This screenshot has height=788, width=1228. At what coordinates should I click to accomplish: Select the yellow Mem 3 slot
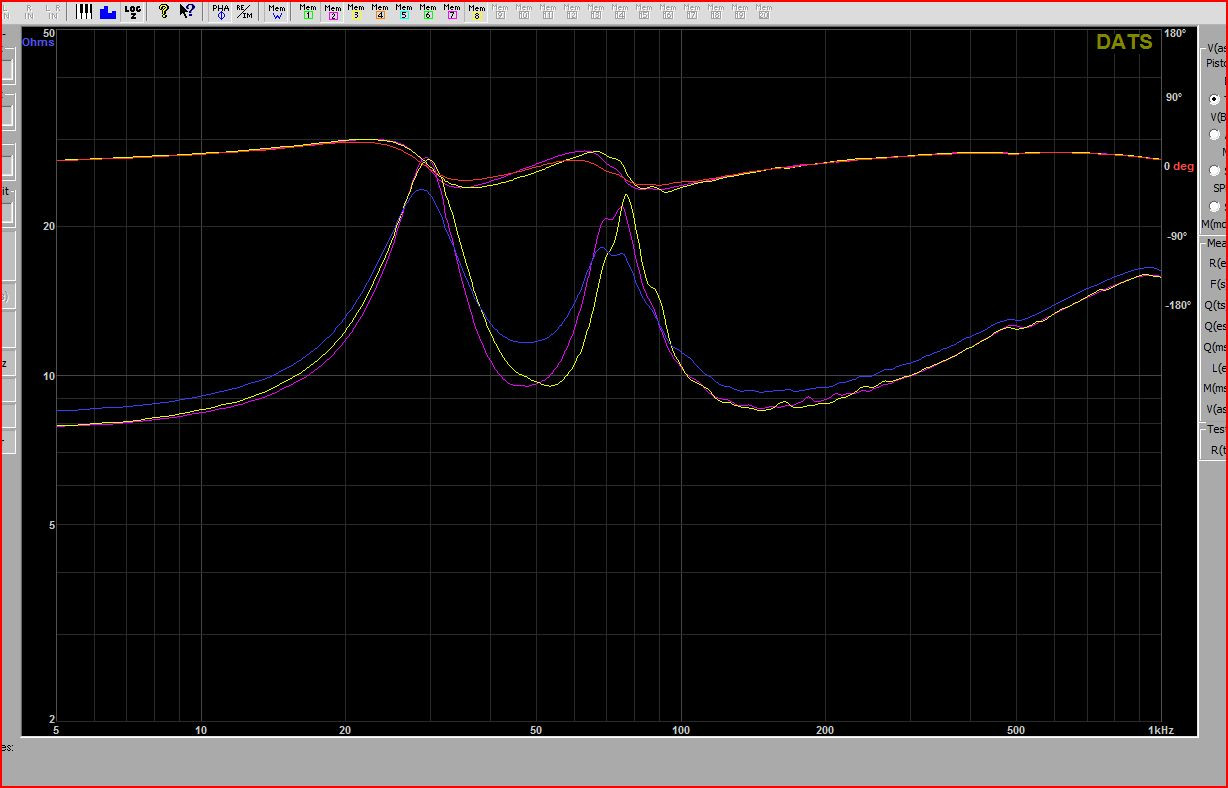(356, 12)
